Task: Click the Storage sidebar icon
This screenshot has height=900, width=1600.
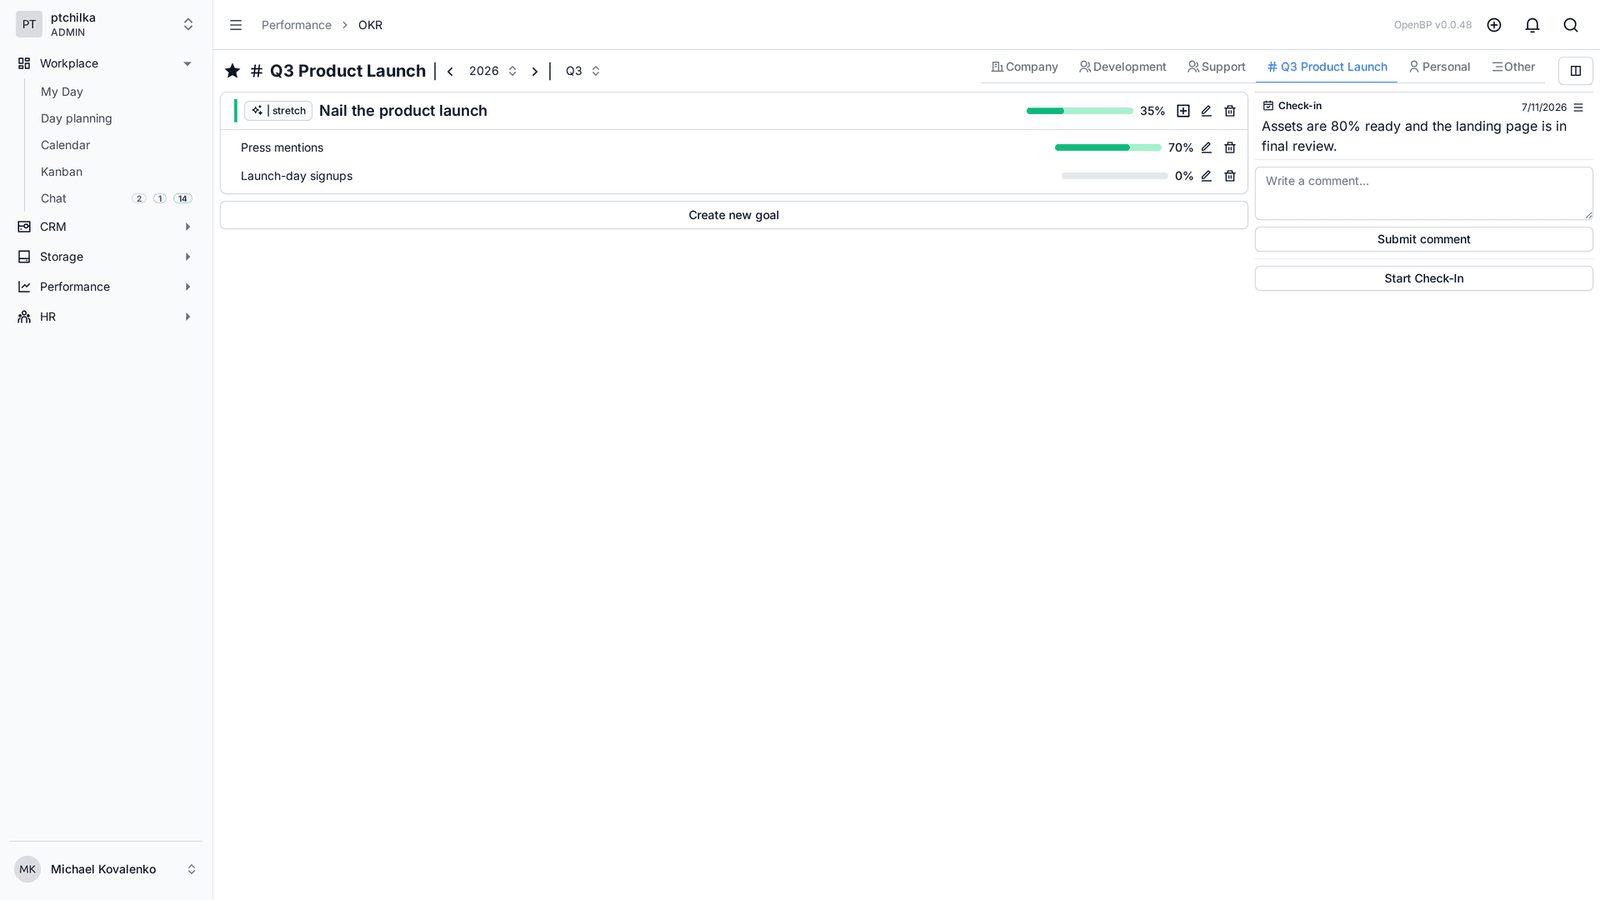Action: tap(24, 257)
